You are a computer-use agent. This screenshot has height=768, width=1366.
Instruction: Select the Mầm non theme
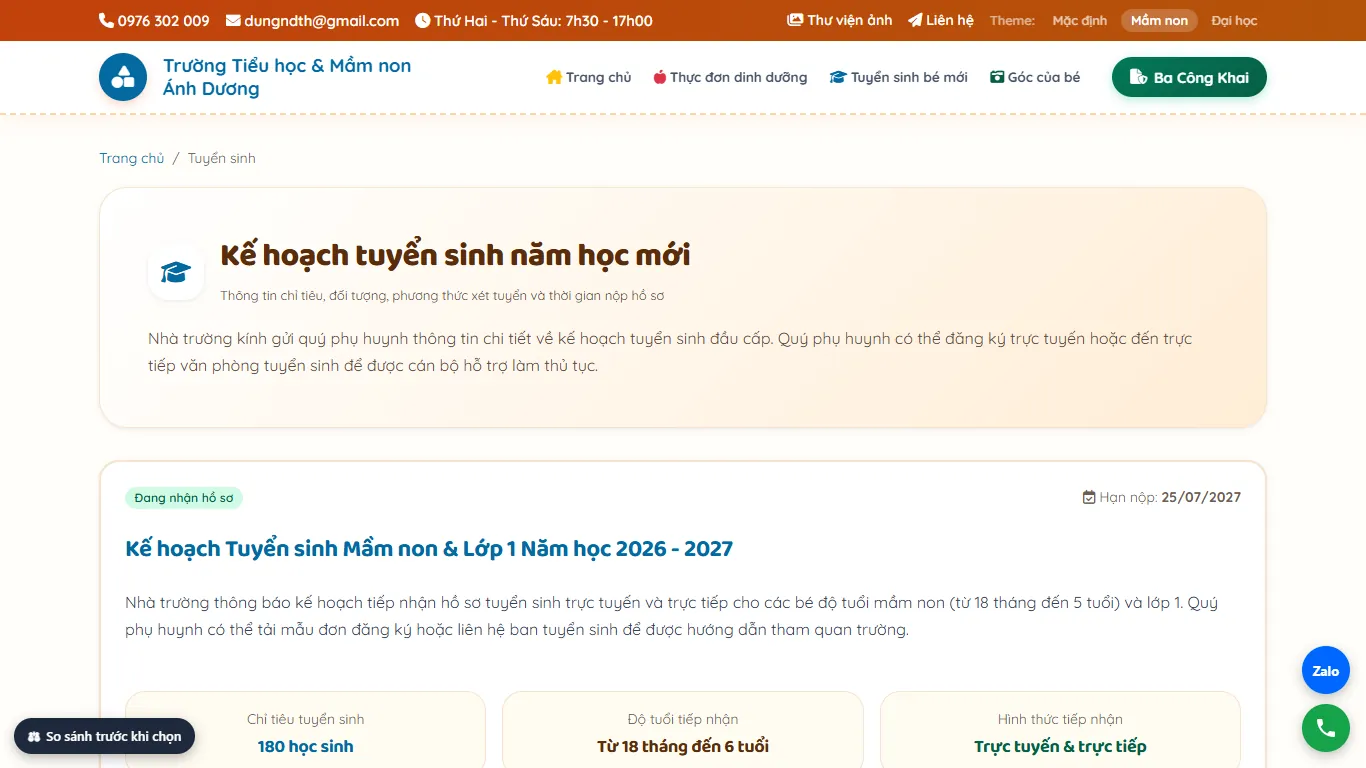coord(1159,20)
